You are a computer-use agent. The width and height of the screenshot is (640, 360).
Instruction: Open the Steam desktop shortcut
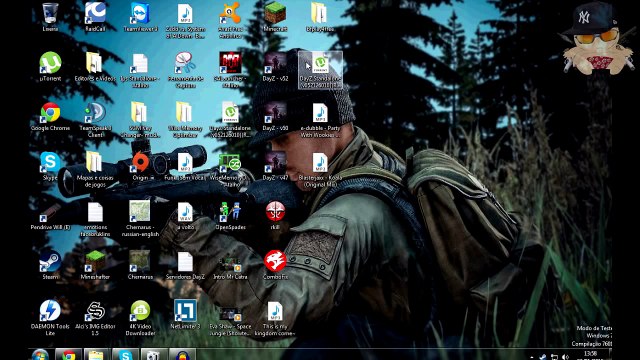point(50,265)
